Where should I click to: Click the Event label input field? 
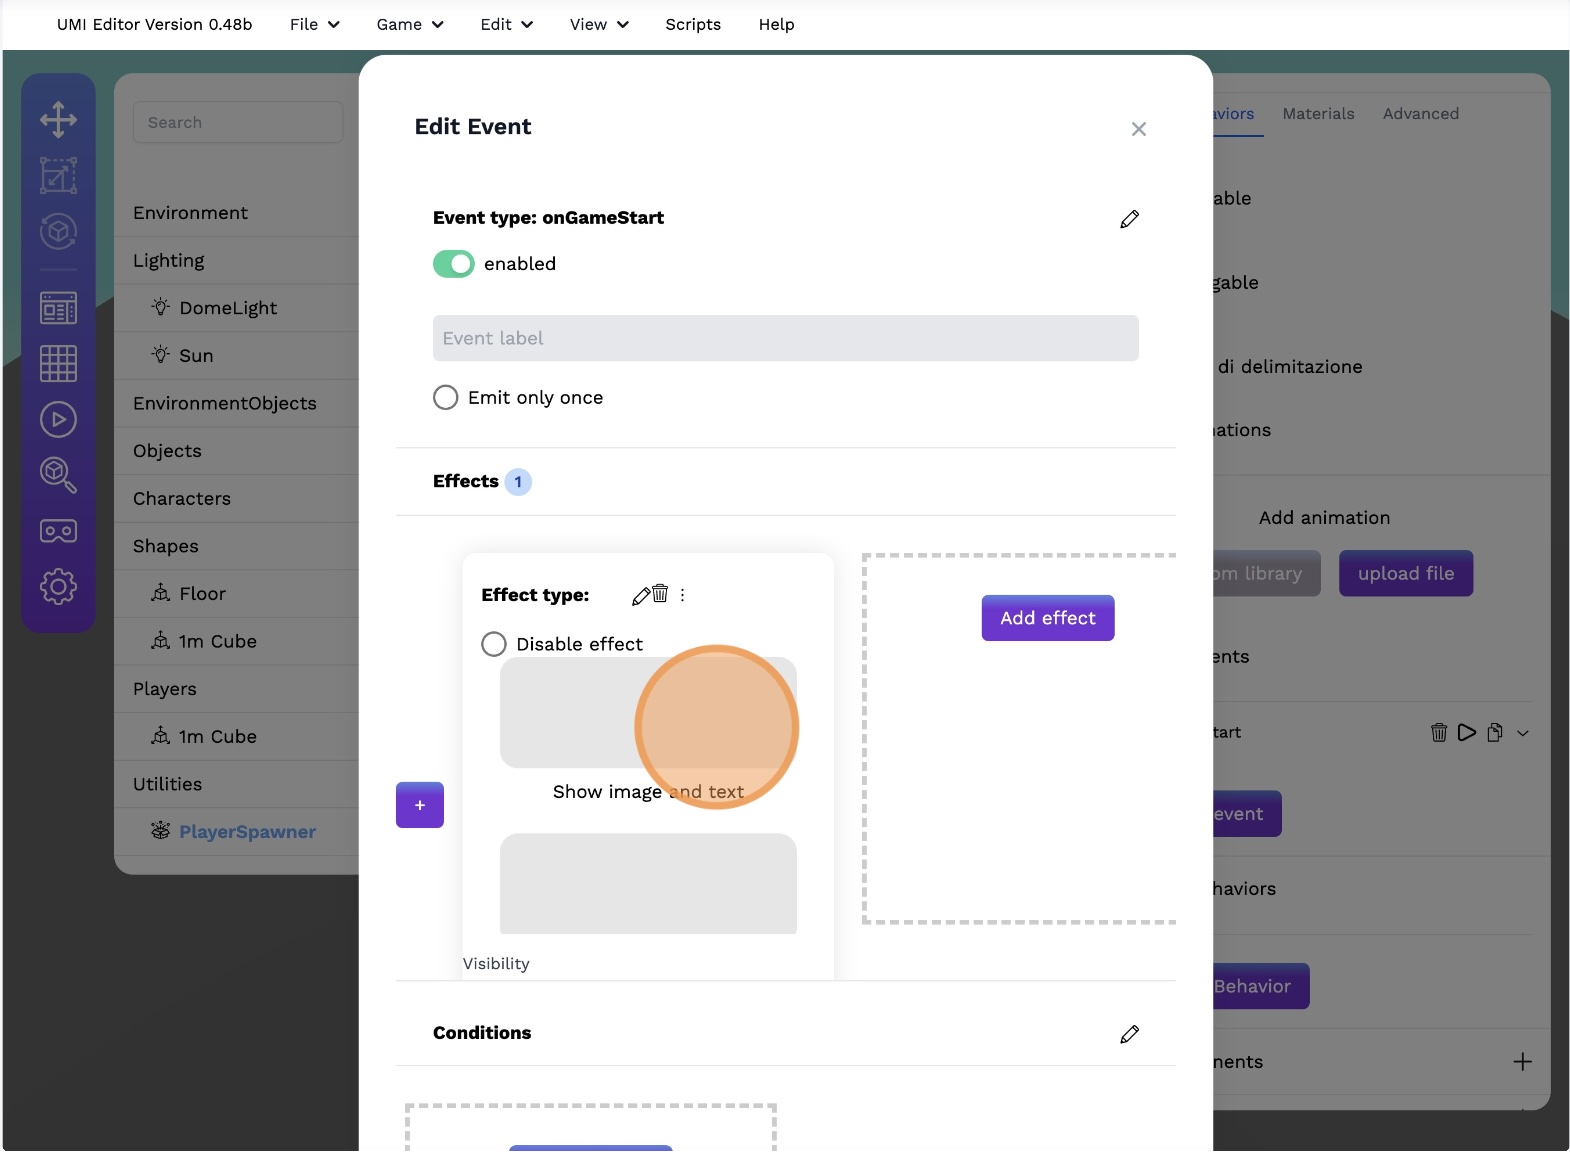[x=785, y=339]
